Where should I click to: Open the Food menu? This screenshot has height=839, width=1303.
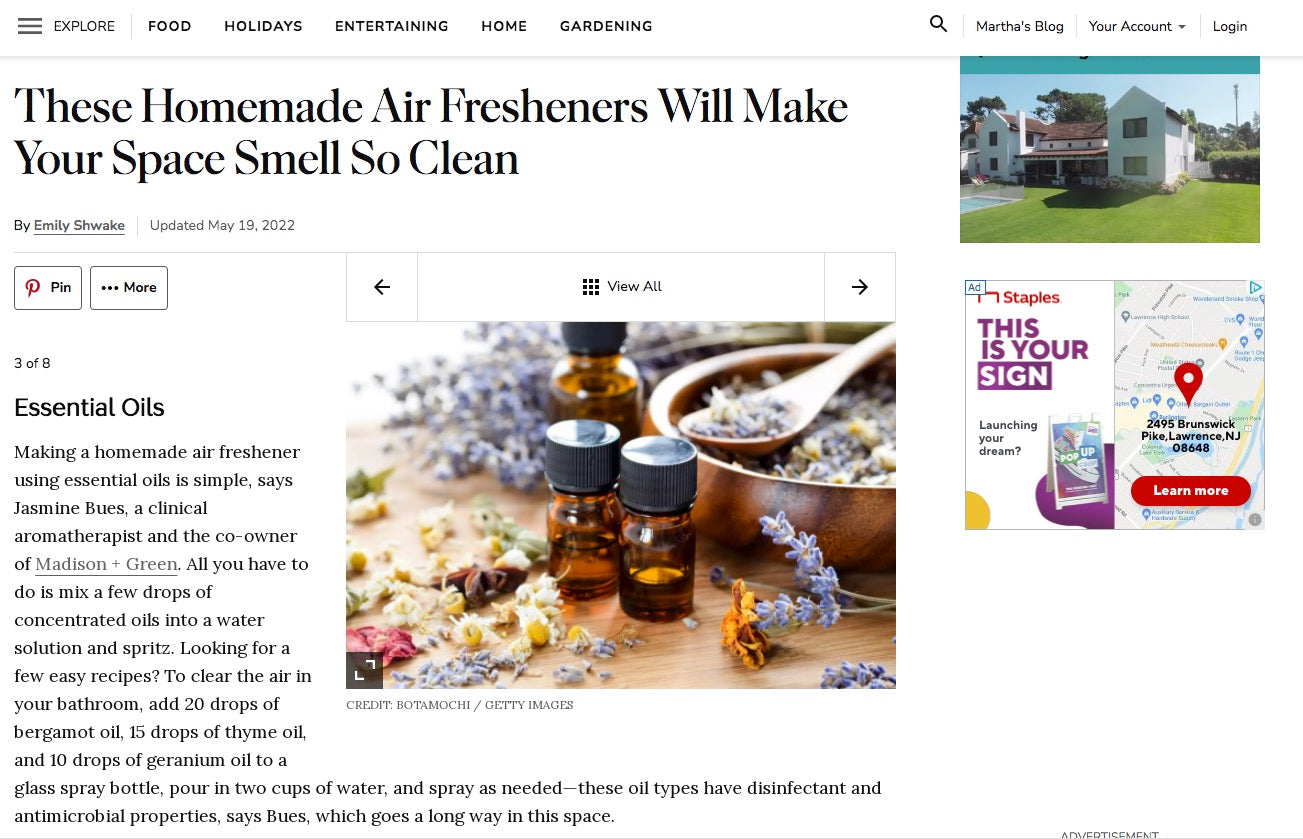[170, 26]
